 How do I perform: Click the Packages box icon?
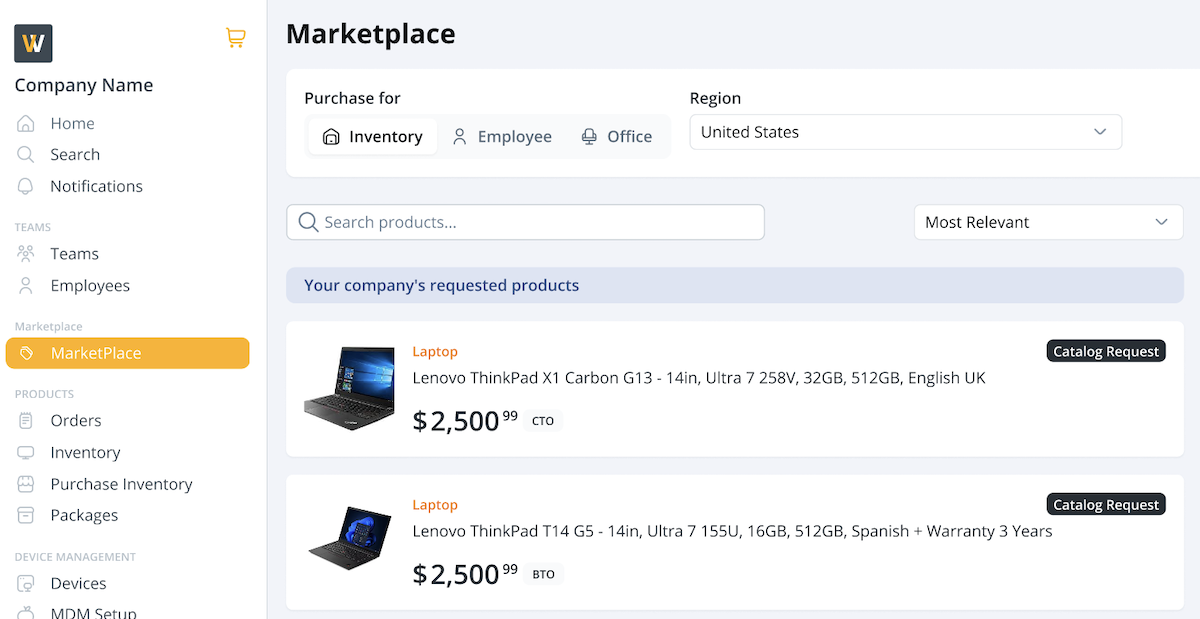pyautogui.click(x=26, y=516)
